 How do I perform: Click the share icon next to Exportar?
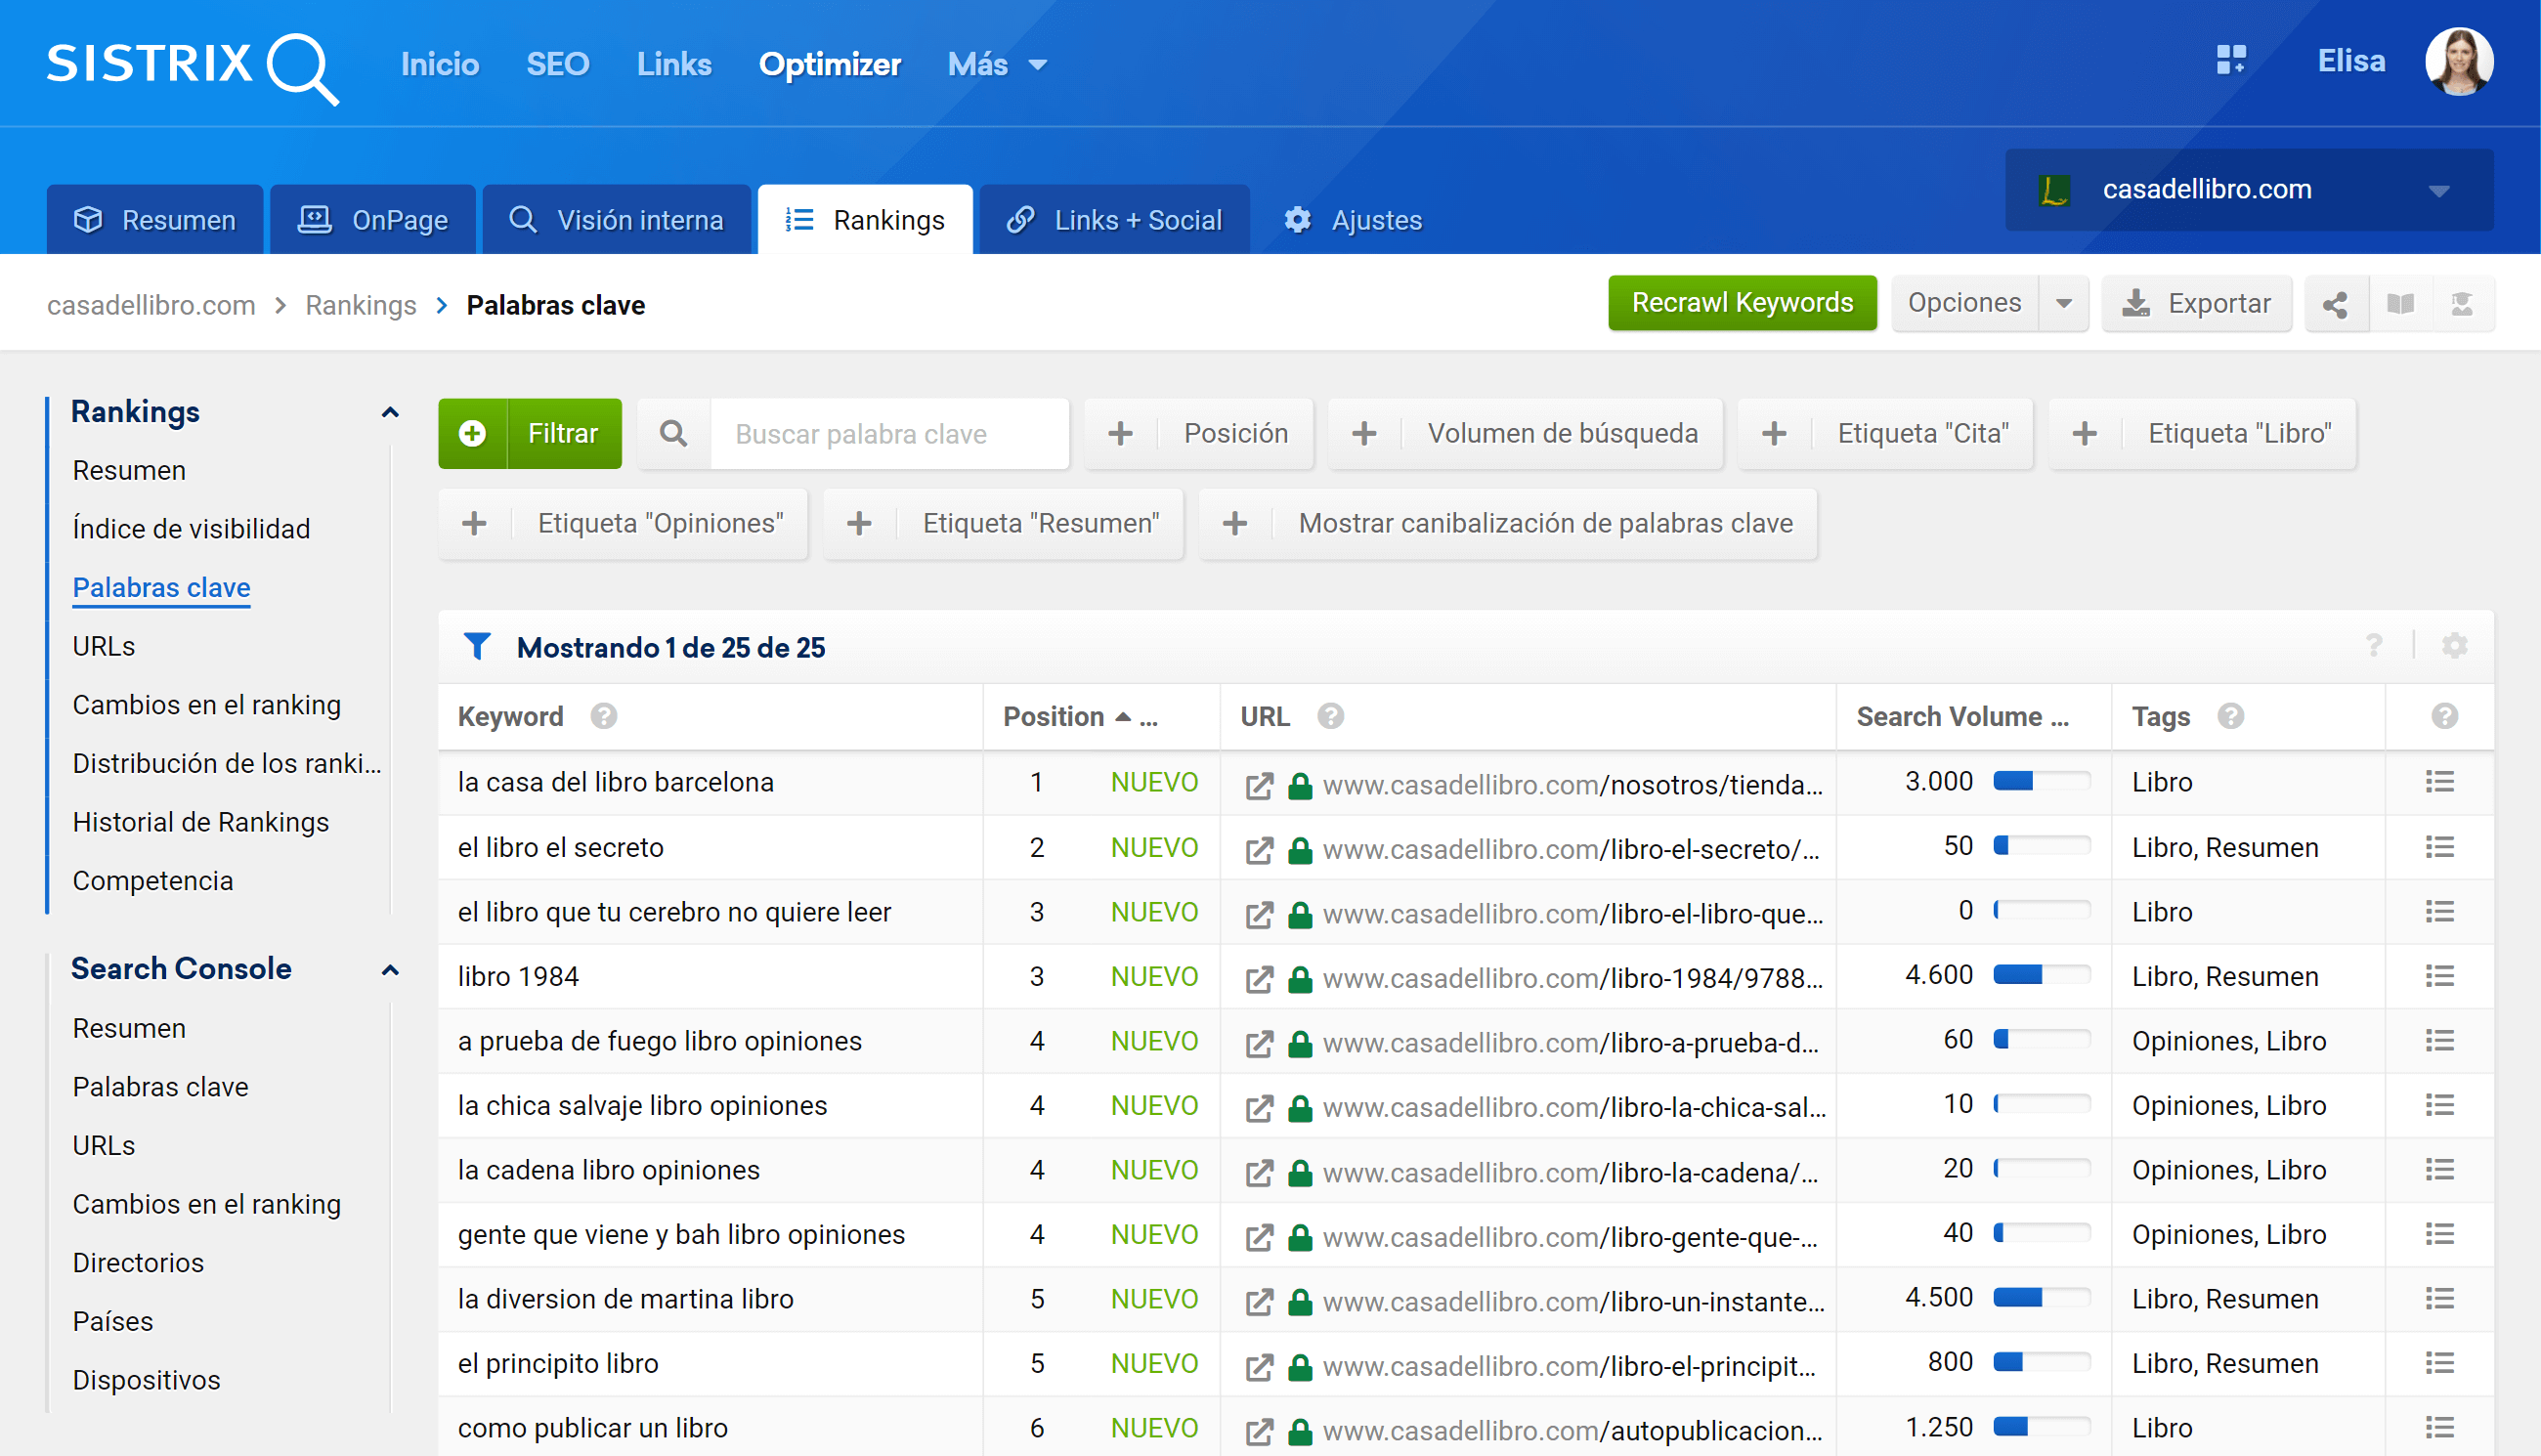(2335, 304)
